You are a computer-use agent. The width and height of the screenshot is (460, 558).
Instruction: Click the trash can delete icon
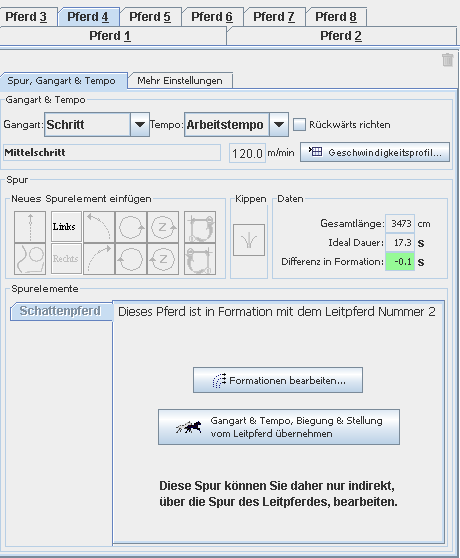[x=448, y=60]
